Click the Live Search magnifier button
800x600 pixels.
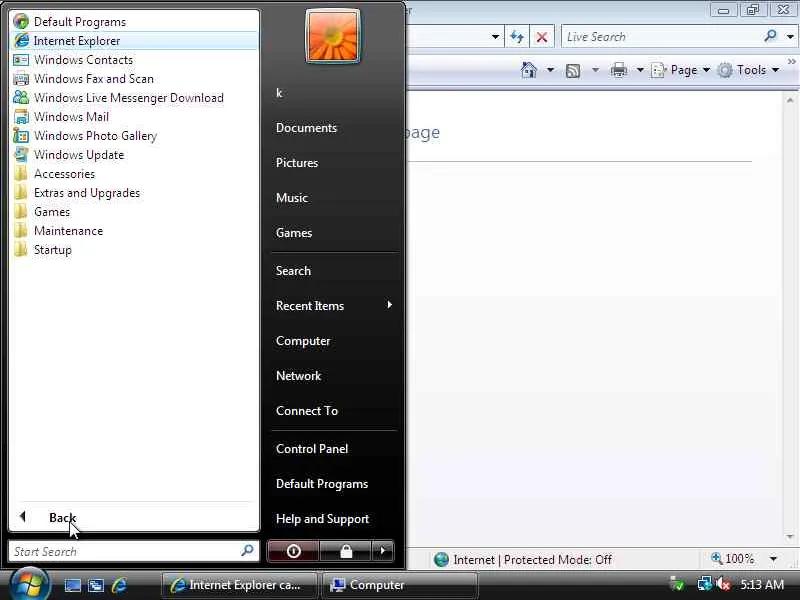(x=771, y=36)
